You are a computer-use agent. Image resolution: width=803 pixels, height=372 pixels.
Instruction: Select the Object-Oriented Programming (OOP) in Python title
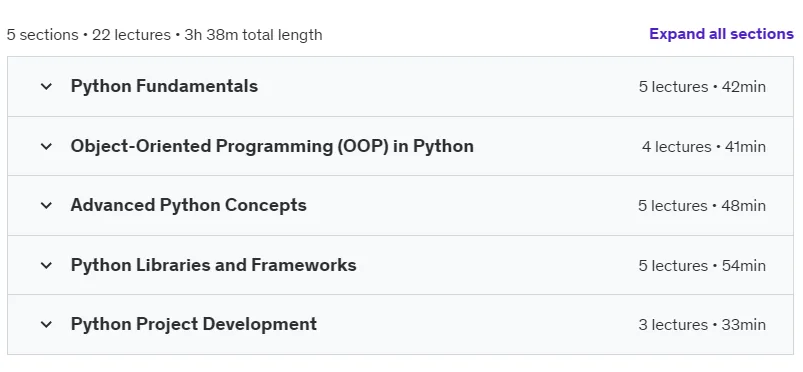[272, 146]
